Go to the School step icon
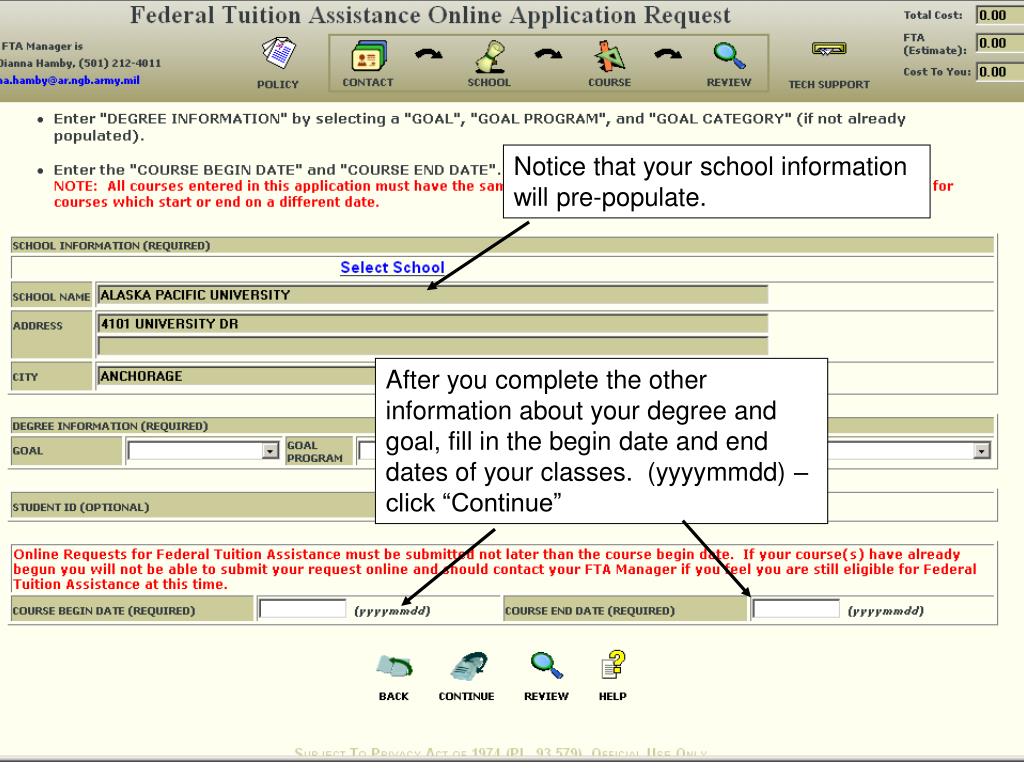1024x768 pixels. click(x=489, y=56)
